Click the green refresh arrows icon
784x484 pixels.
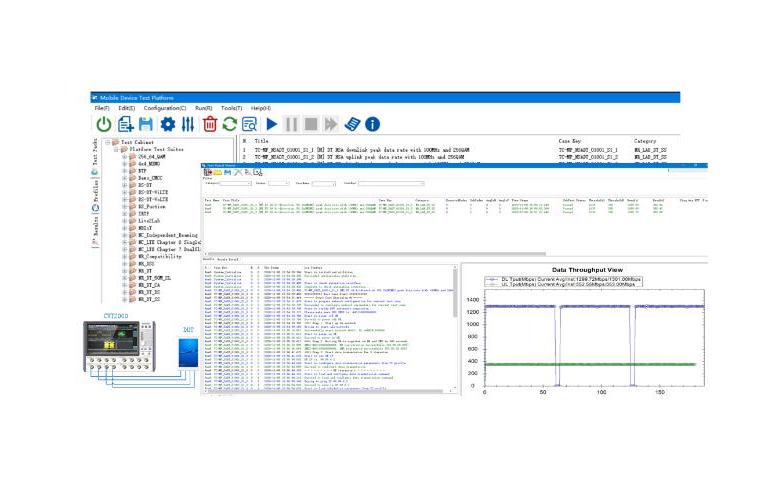pyautogui.click(x=230, y=124)
